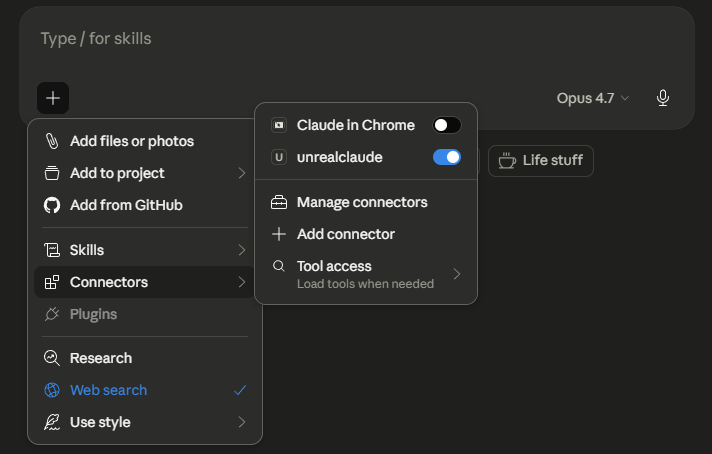Expand the Add to project submenu arrow

[x=242, y=173]
